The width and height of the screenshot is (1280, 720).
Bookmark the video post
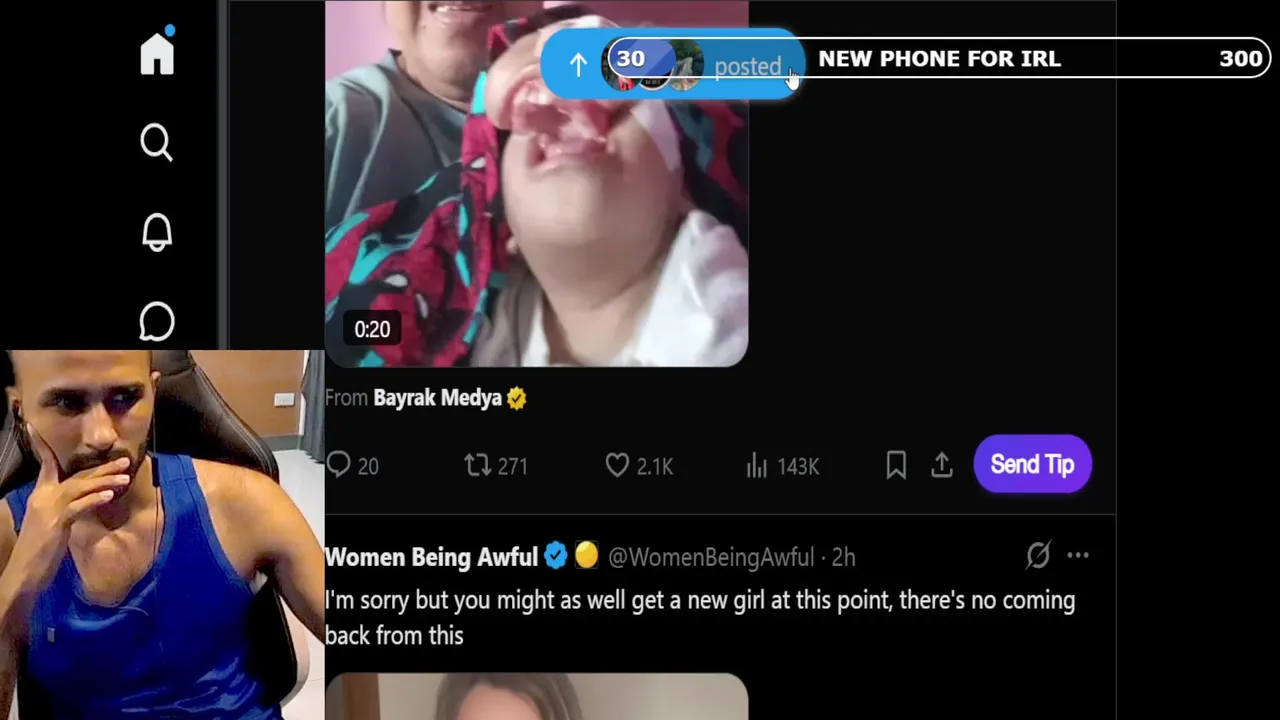[x=896, y=465]
